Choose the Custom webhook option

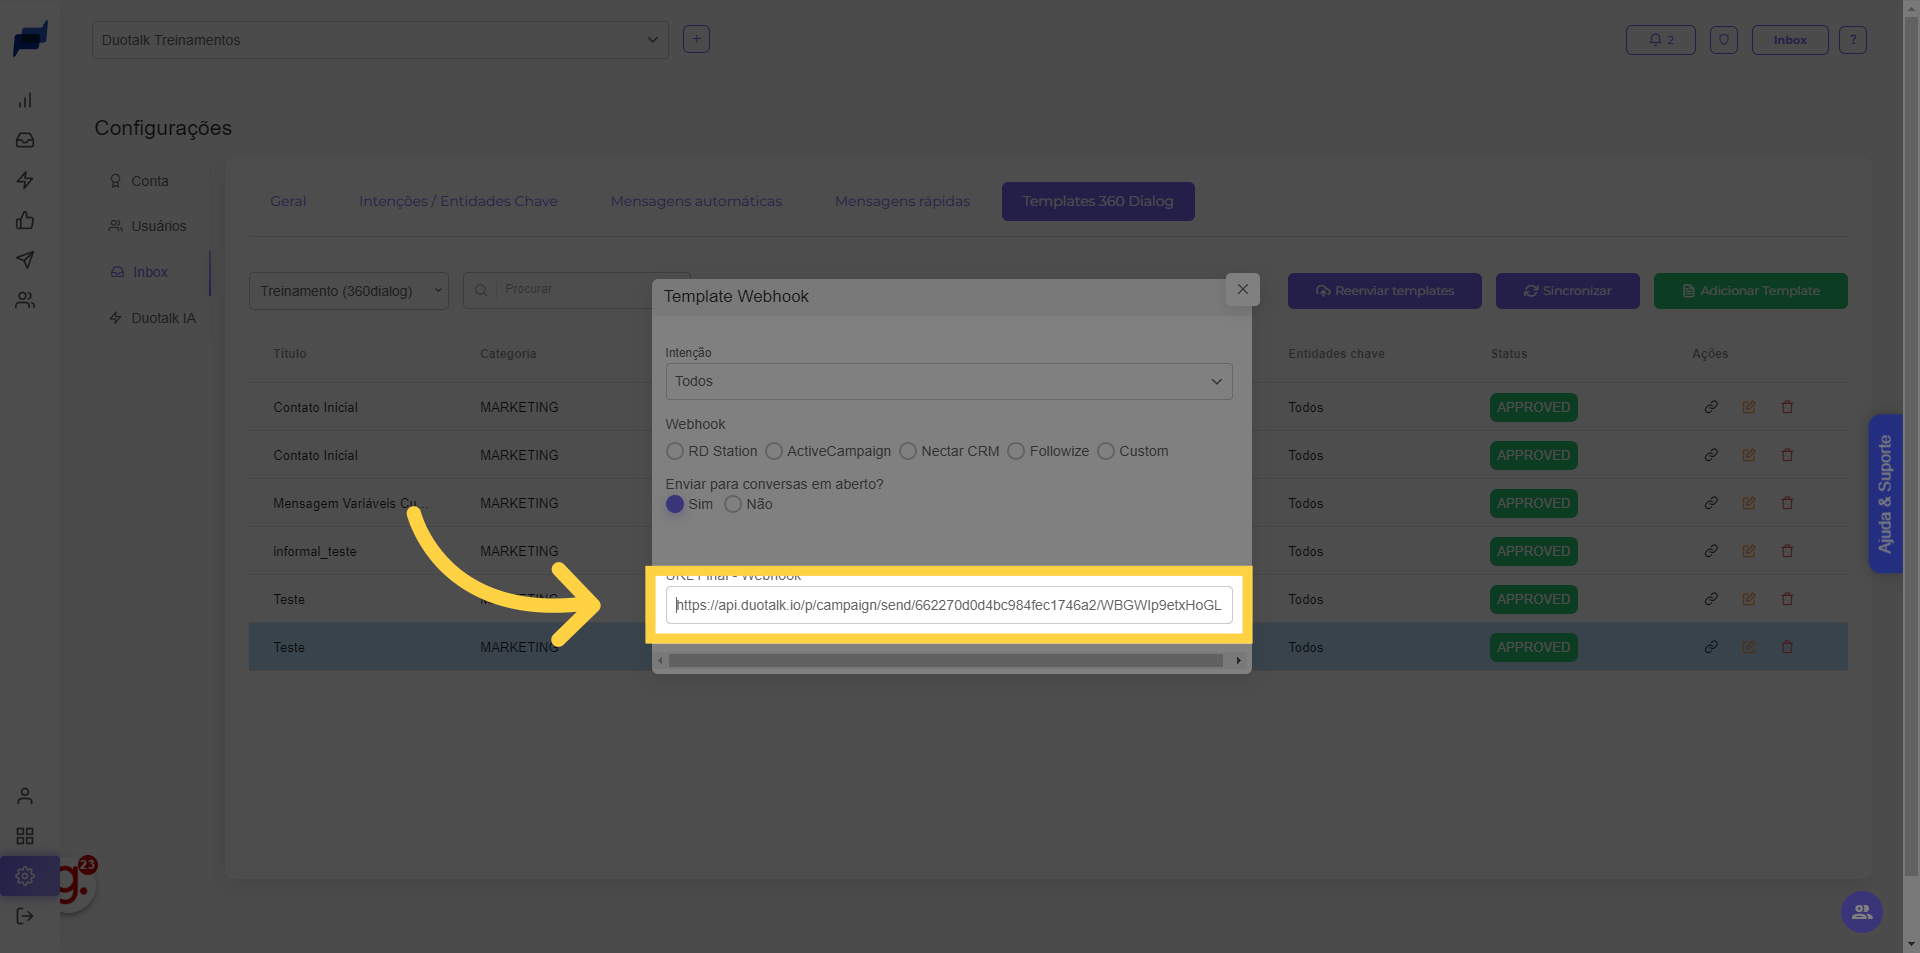pos(1106,451)
